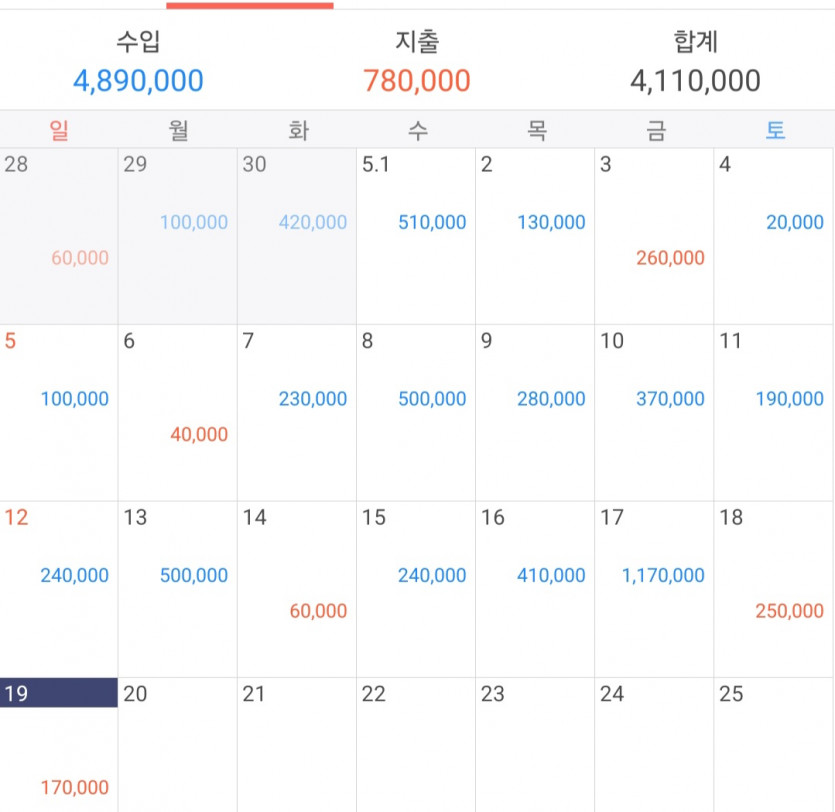Tap the 지출 total 780,000
Viewport: 835px width, 812px height.
pos(417,81)
